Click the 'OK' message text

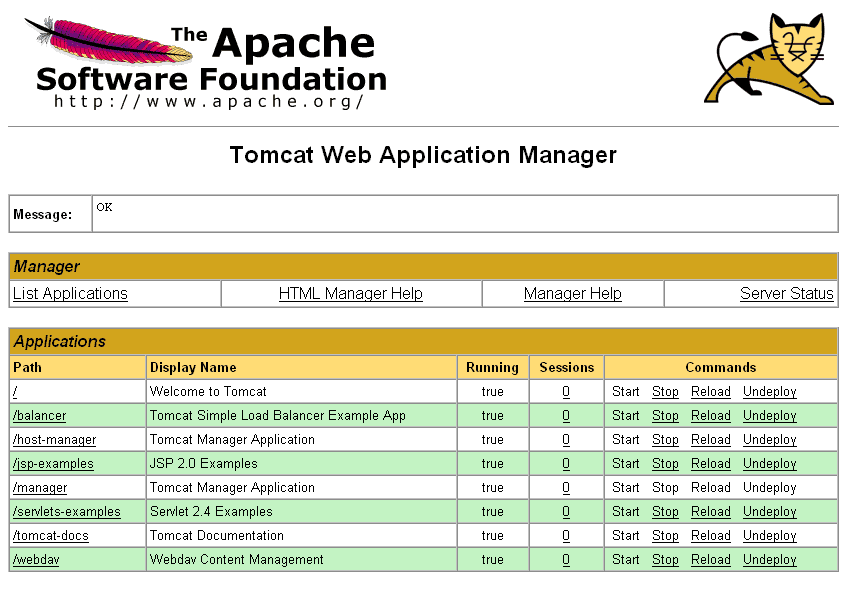point(104,207)
